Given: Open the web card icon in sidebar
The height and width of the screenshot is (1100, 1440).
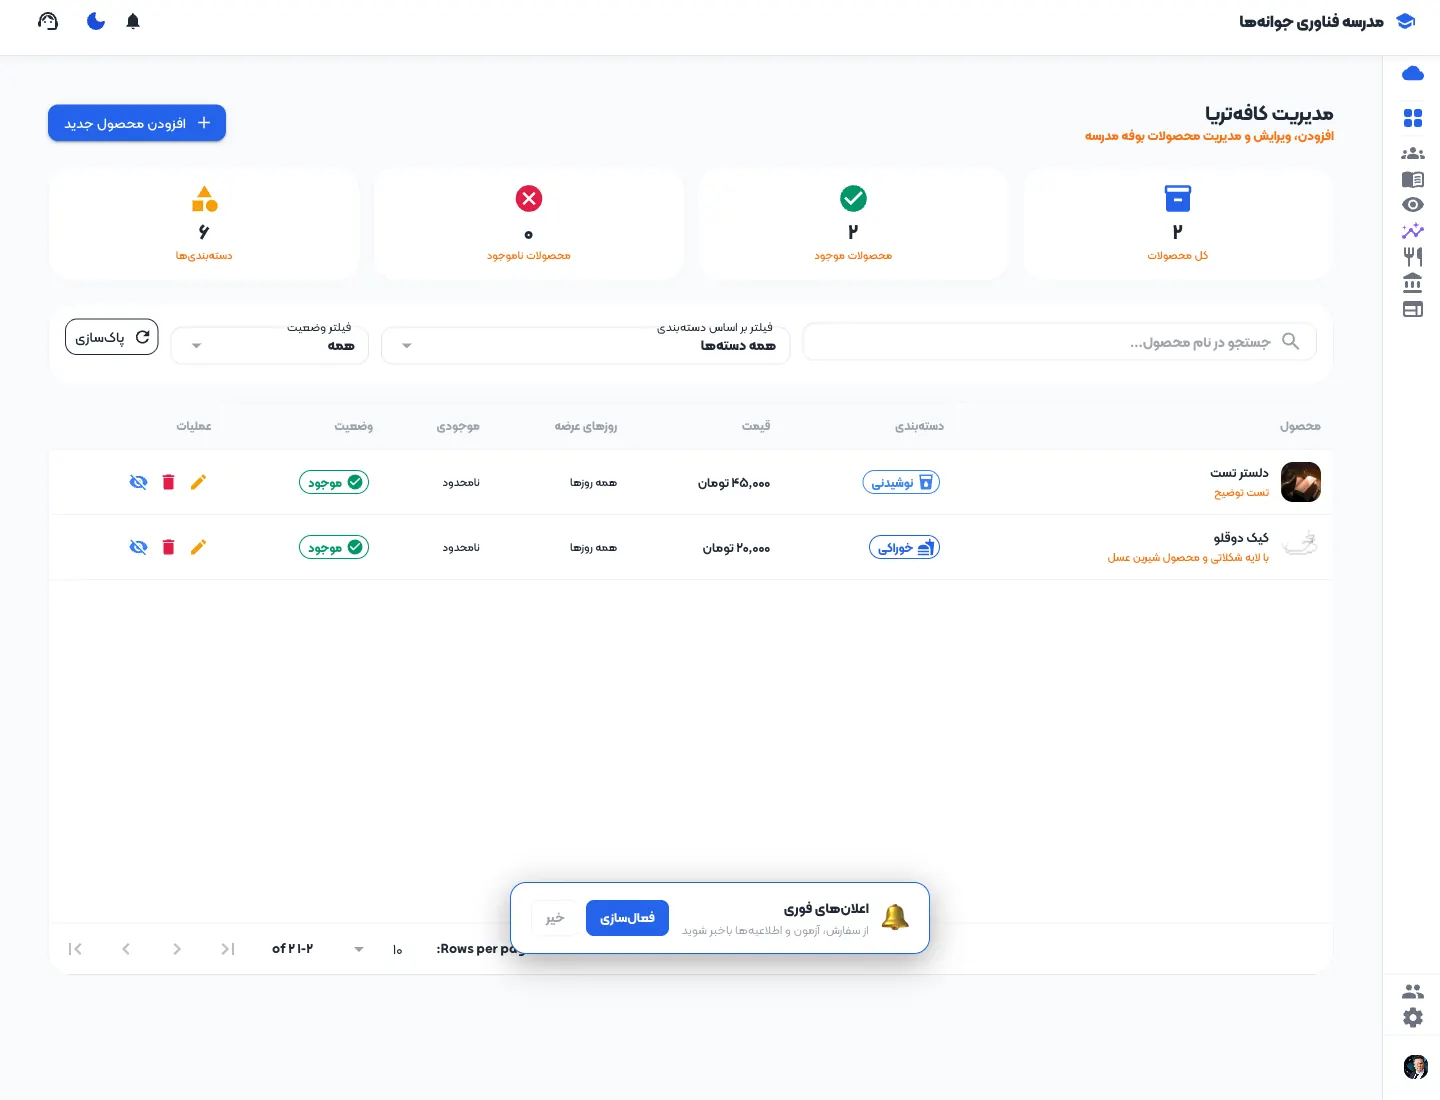Looking at the screenshot, I should 1413,309.
